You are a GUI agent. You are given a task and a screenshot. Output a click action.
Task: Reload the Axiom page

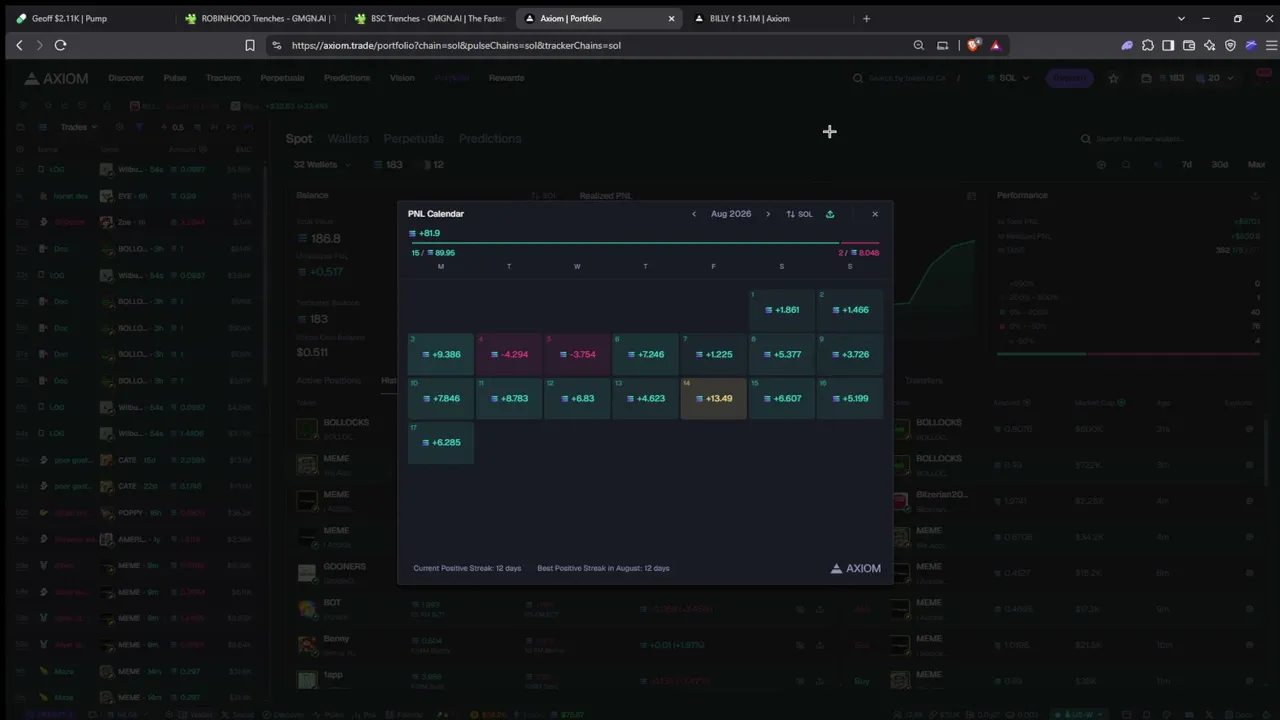(x=60, y=45)
